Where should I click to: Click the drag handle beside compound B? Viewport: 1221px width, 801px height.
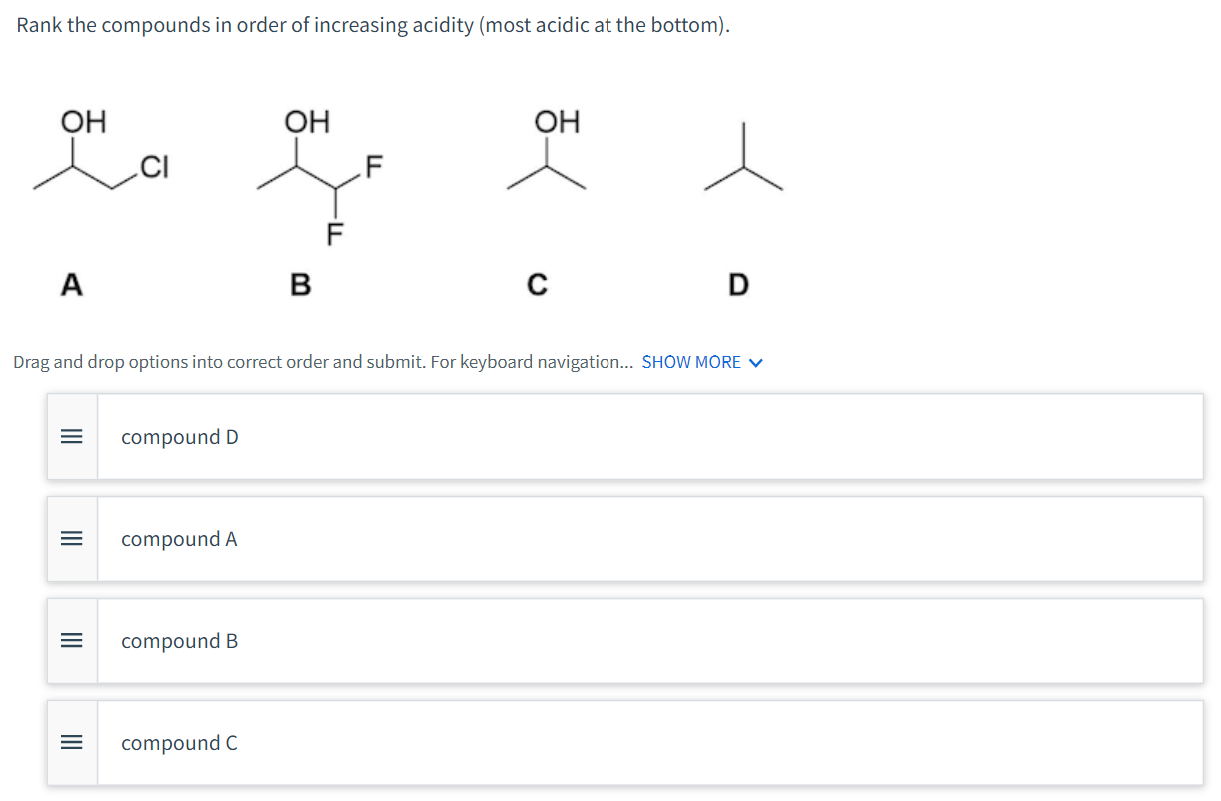tap(71, 641)
